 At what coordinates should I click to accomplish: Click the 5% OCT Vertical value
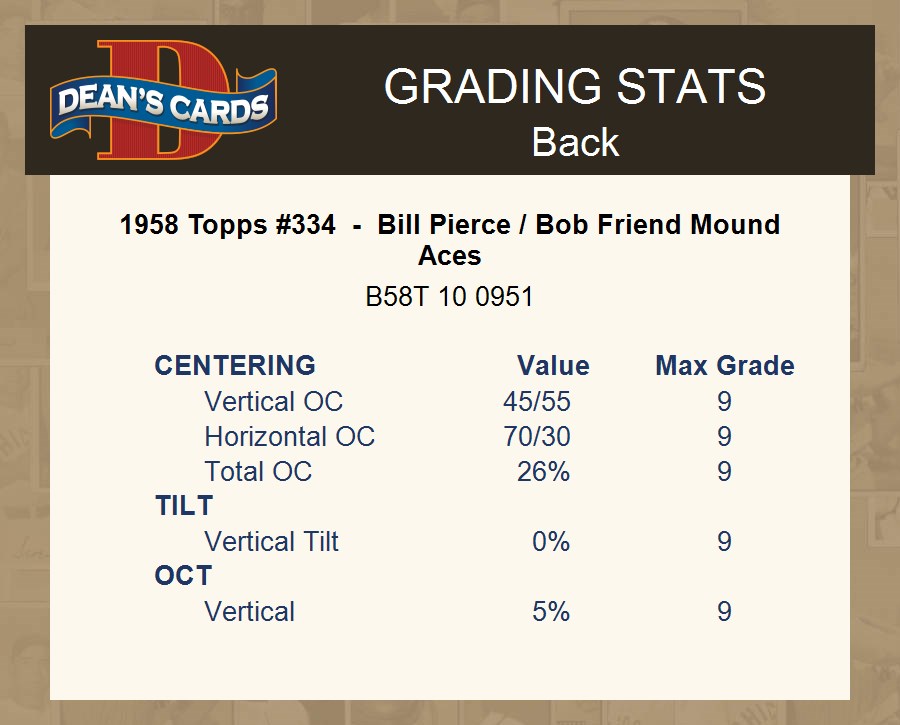point(550,612)
